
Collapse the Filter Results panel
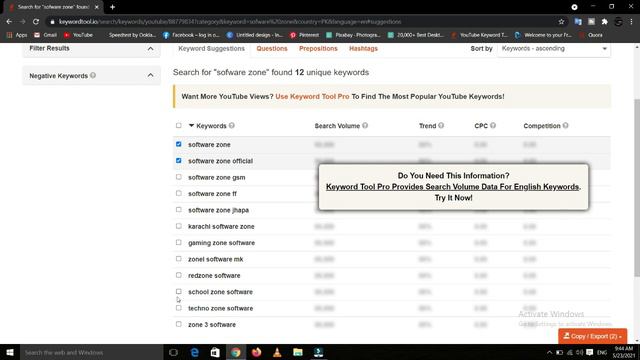(150, 49)
